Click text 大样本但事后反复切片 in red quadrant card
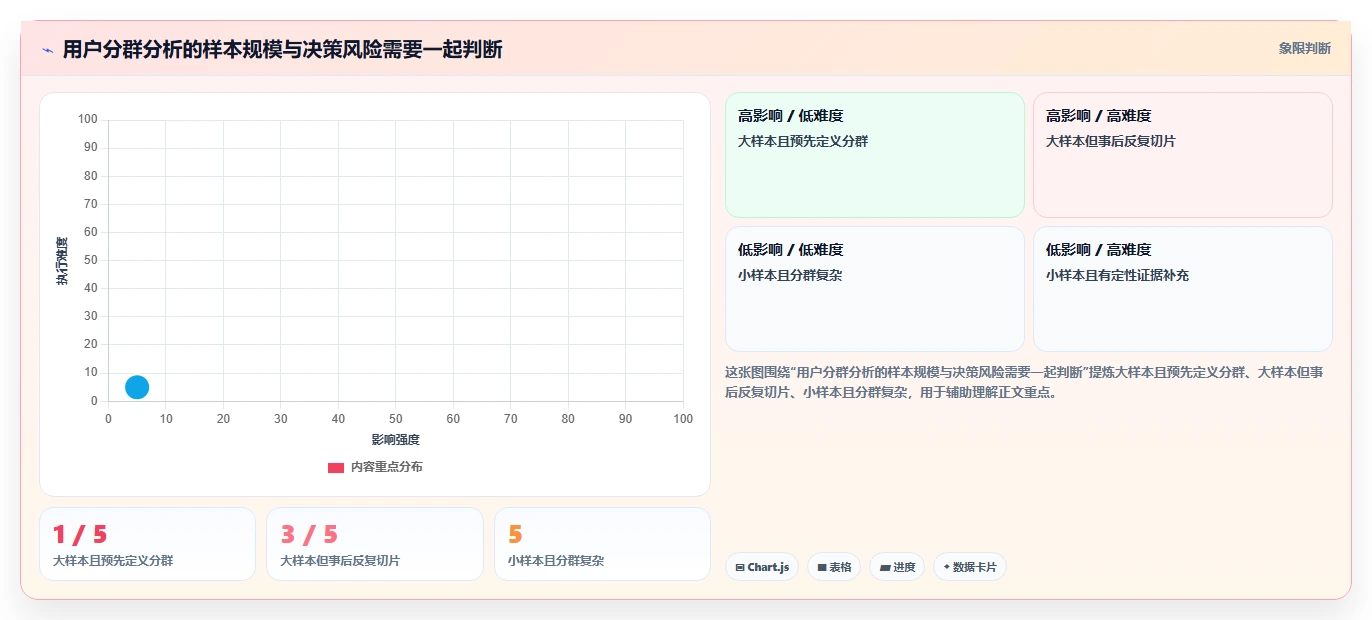 click(1111, 141)
